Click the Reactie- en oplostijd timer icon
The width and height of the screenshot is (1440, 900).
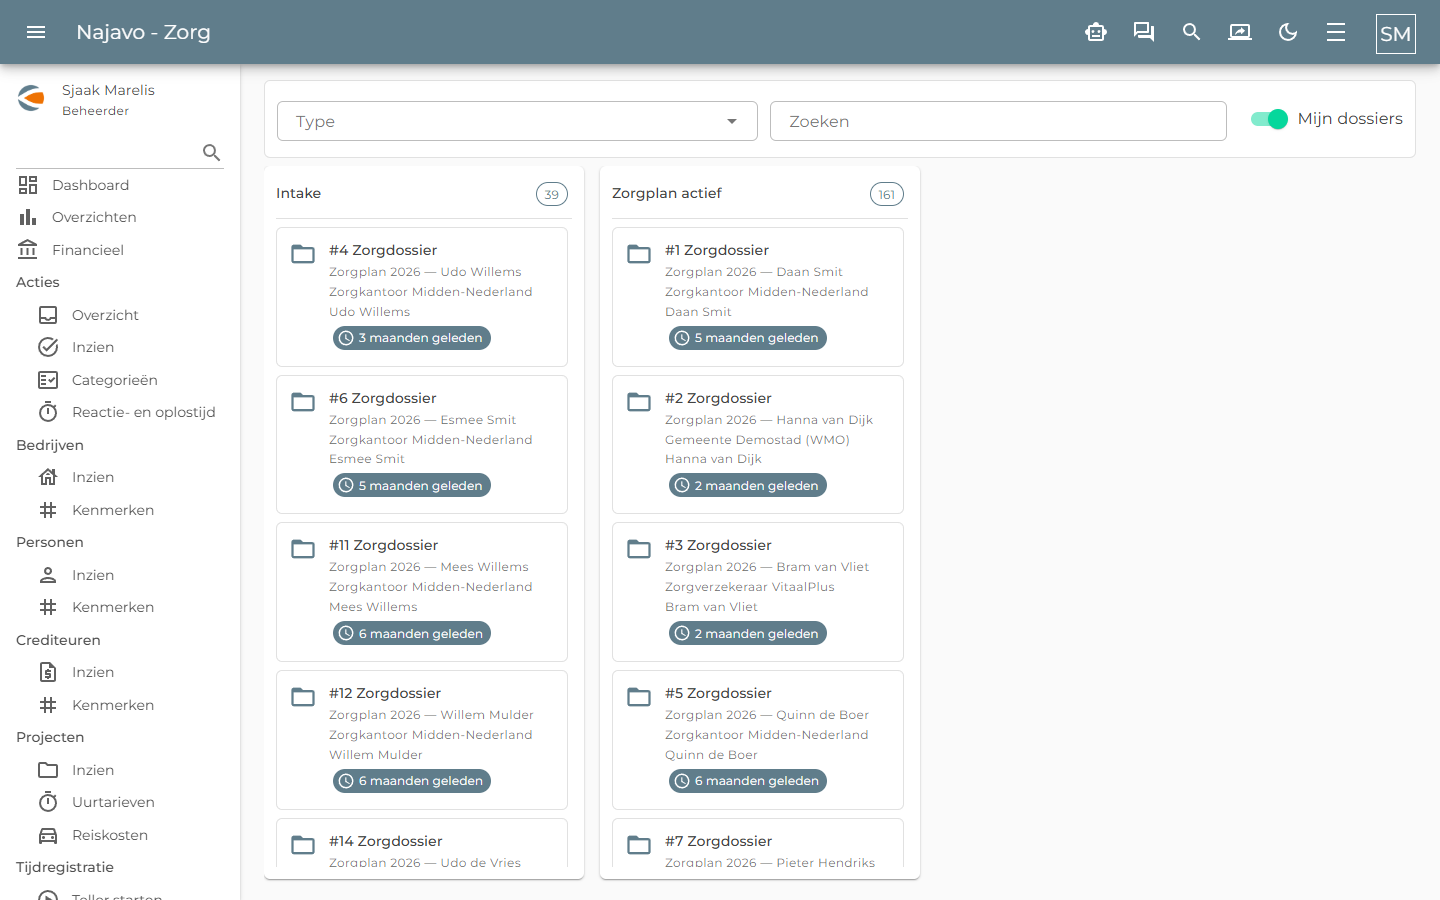pyautogui.click(x=48, y=412)
